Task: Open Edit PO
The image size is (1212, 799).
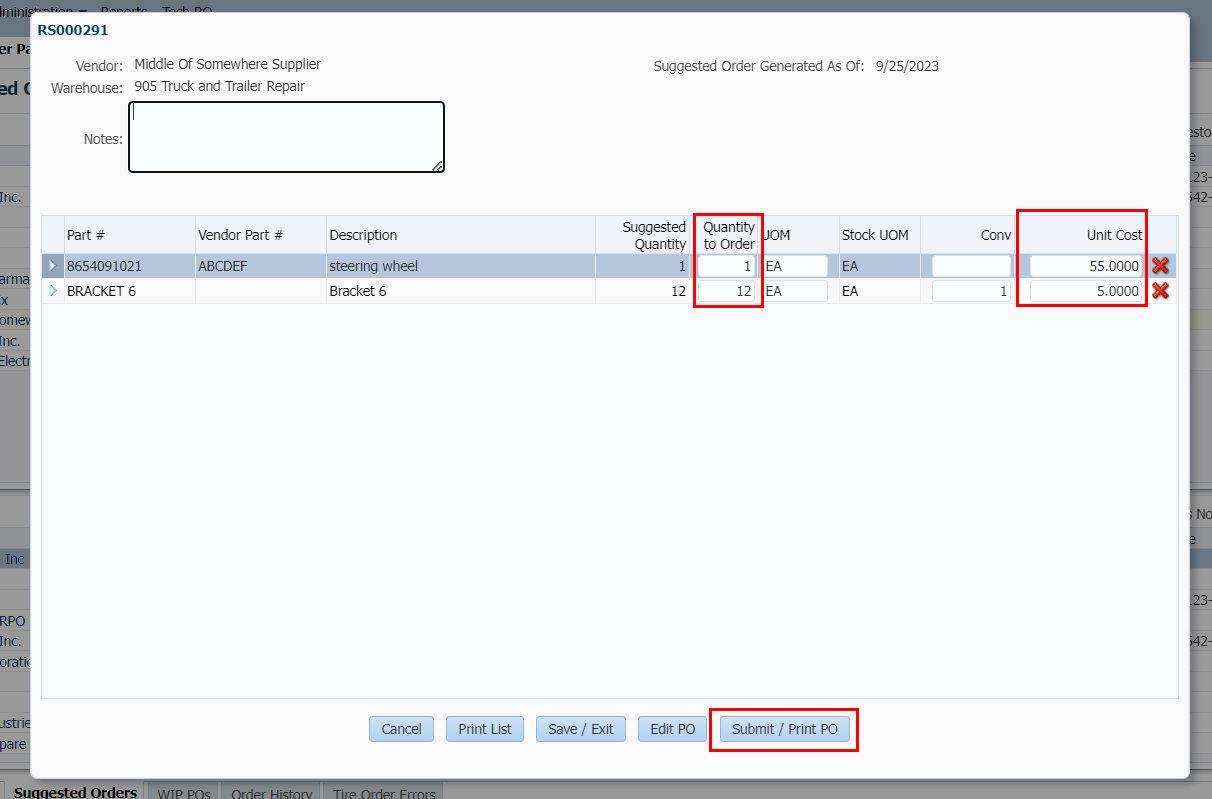Action: click(x=672, y=729)
